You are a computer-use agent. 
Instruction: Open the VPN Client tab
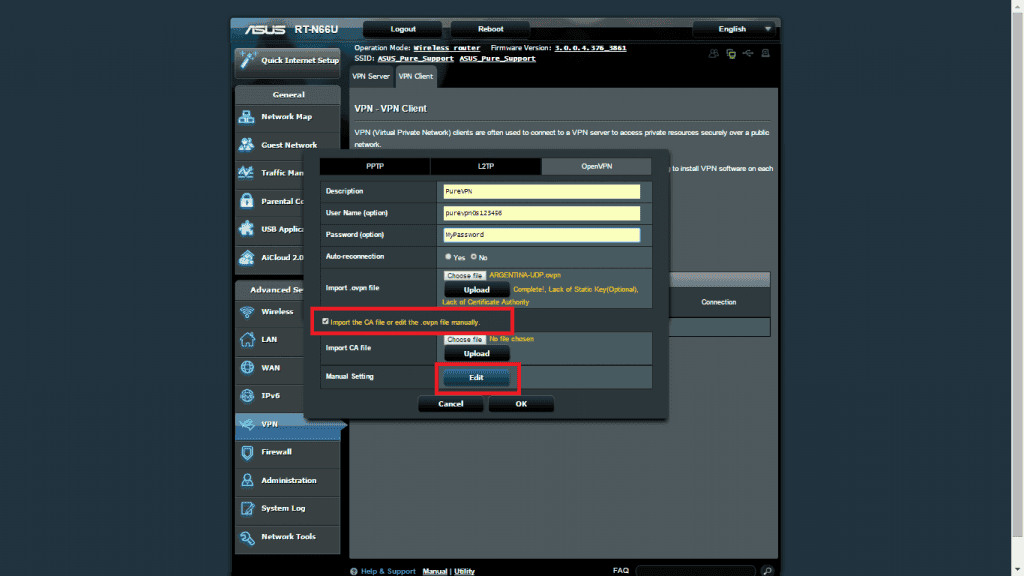coord(415,76)
